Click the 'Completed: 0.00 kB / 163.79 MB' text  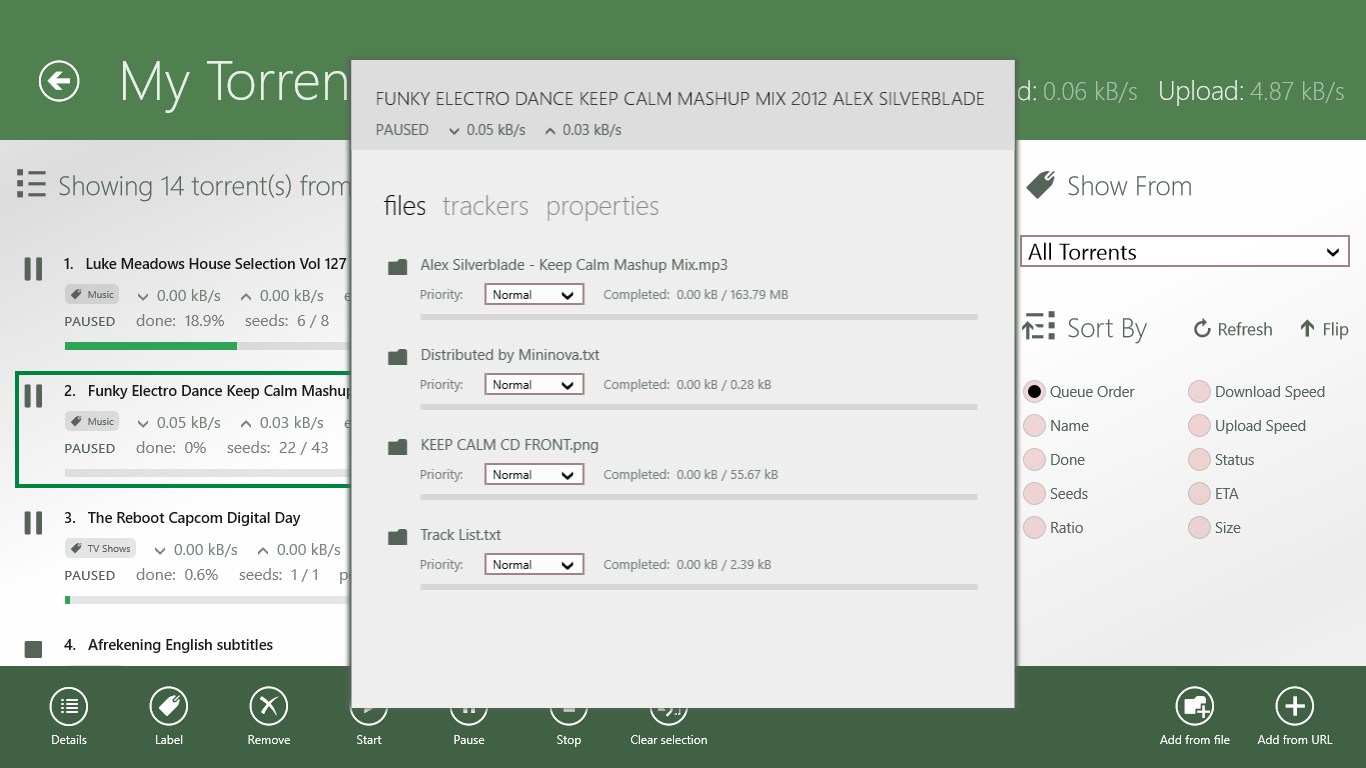click(x=696, y=295)
